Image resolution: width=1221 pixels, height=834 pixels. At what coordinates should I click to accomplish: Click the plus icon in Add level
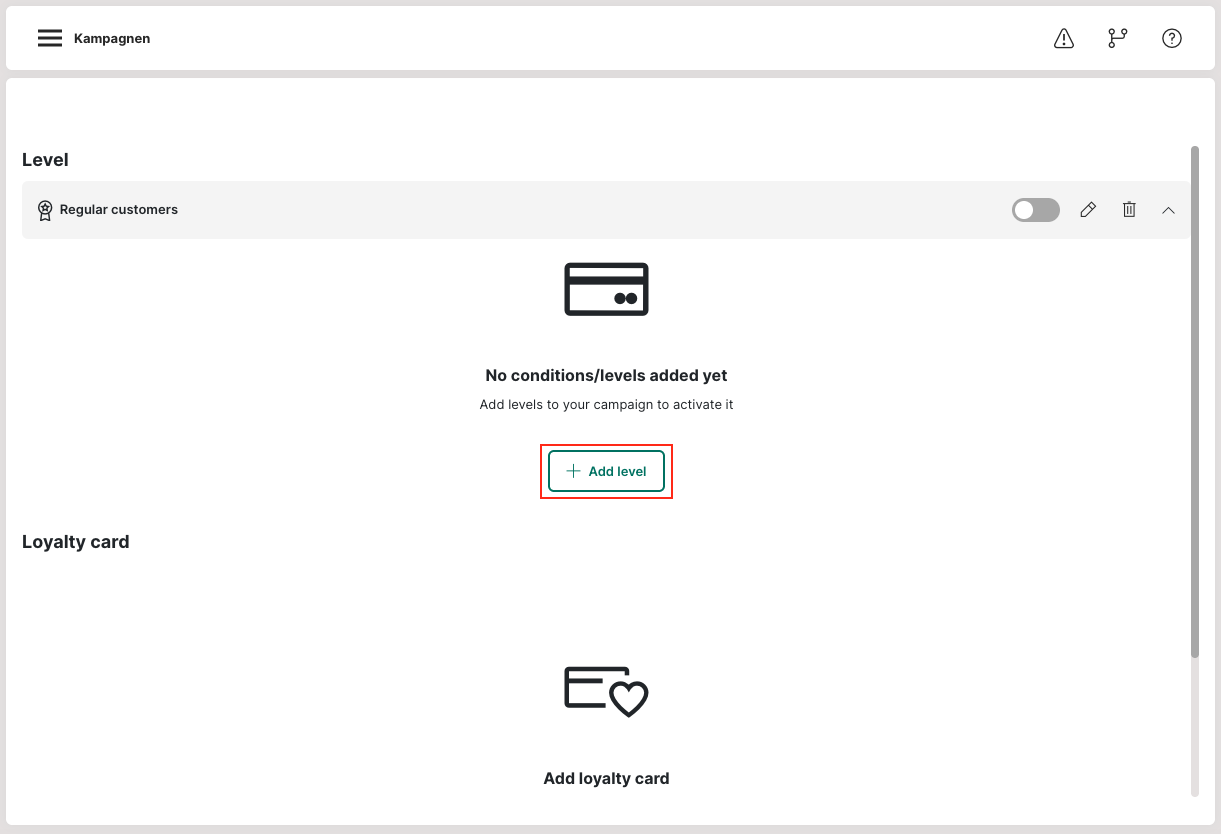click(573, 471)
